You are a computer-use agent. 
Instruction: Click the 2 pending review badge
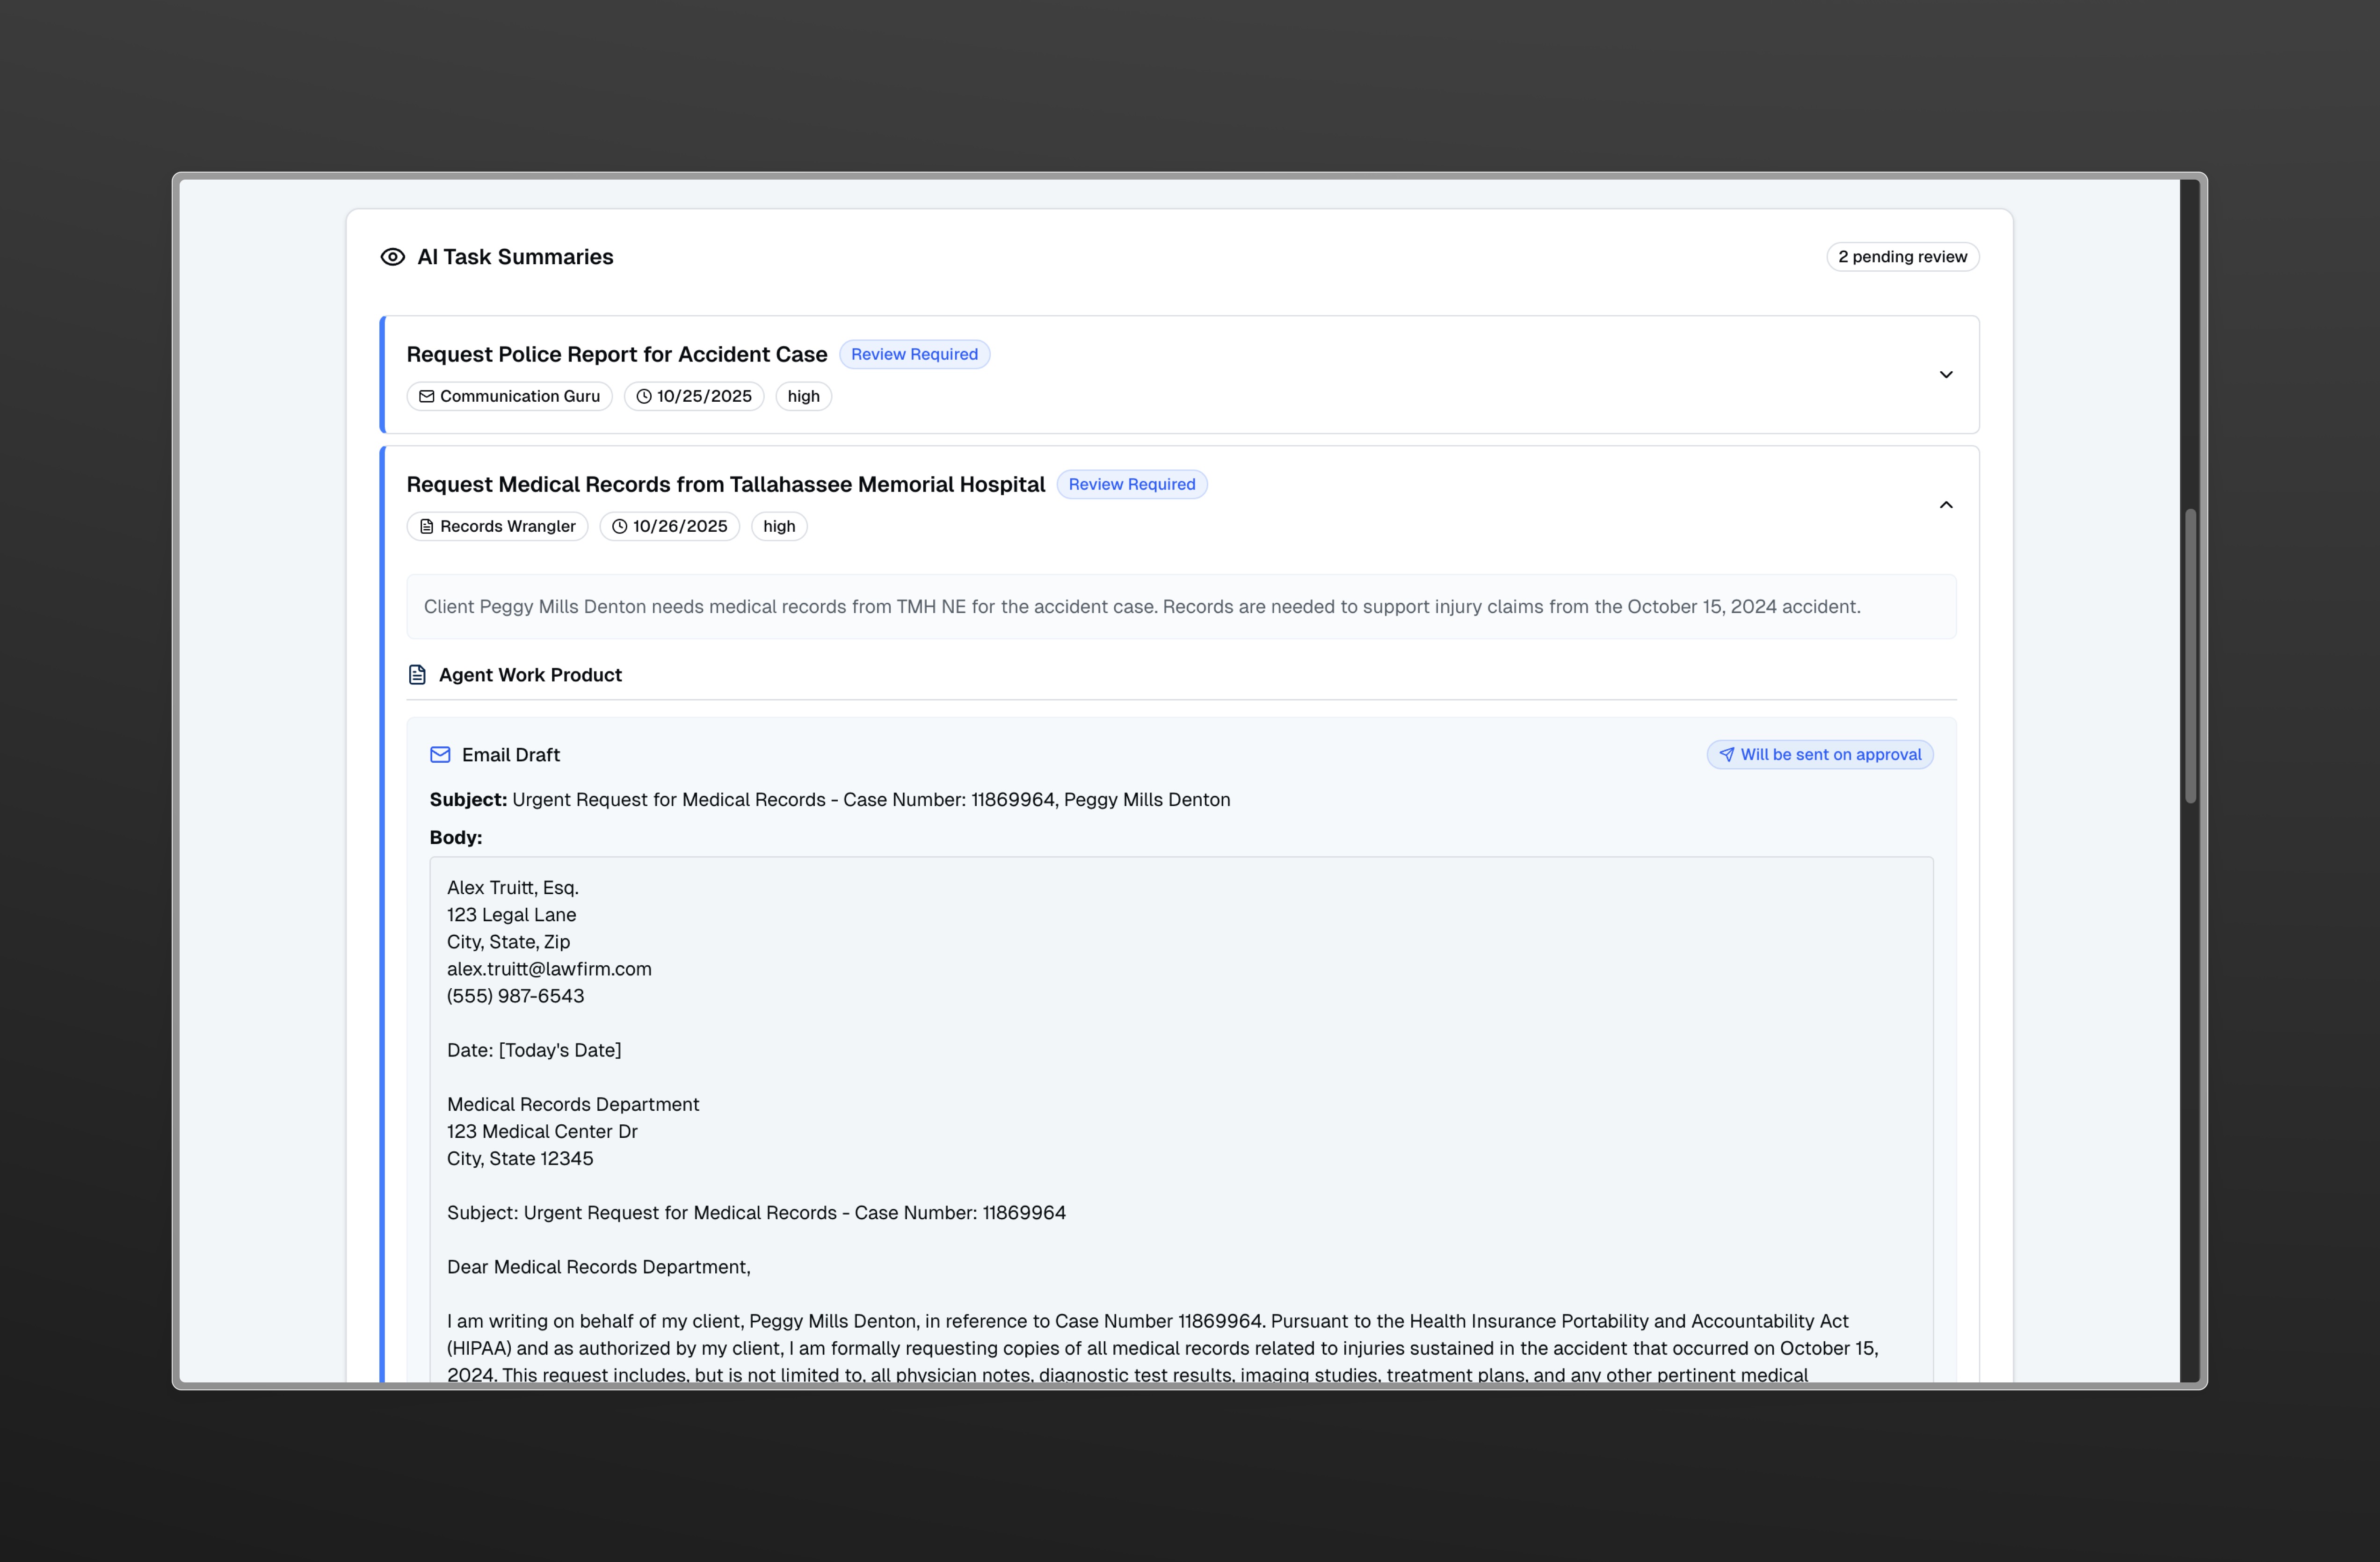click(x=1902, y=257)
